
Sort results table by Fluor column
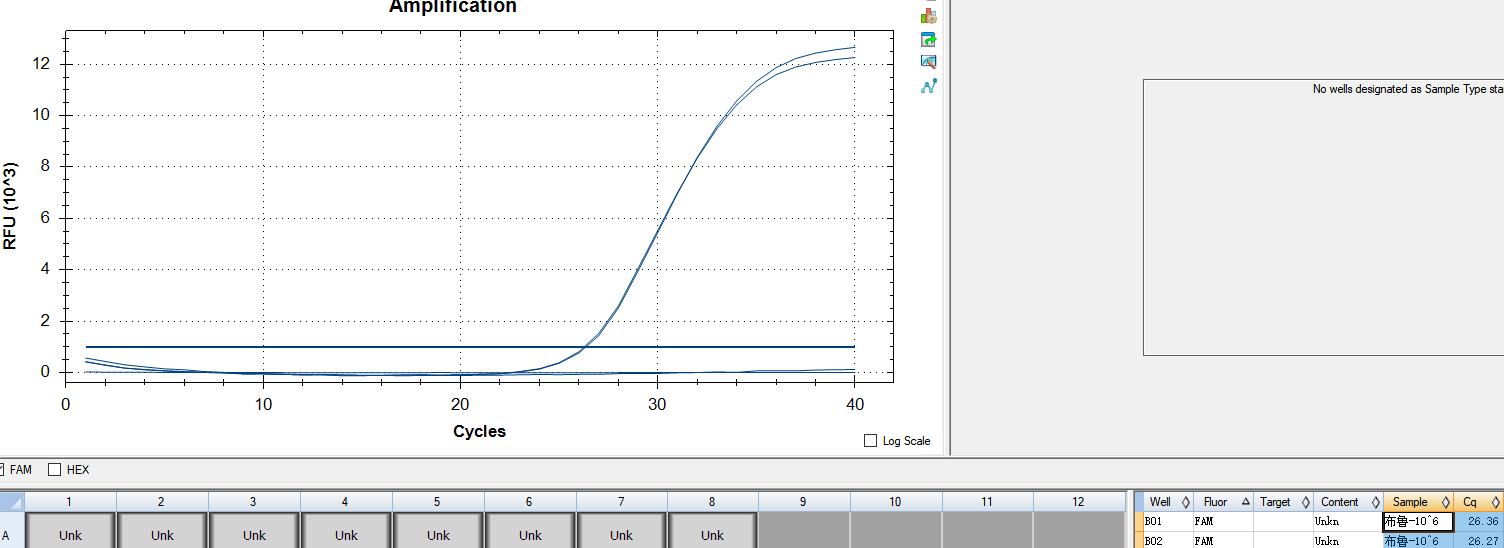1223,502
